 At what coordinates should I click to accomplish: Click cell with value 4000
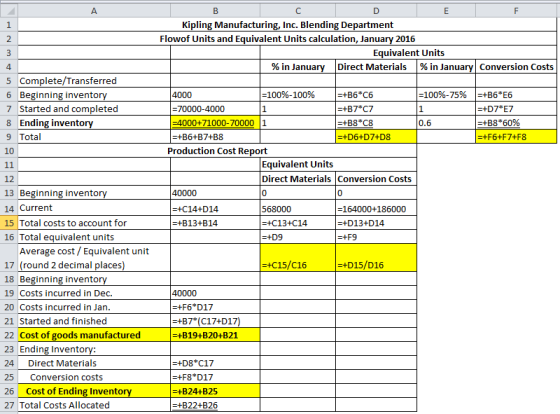pos(215,95)
